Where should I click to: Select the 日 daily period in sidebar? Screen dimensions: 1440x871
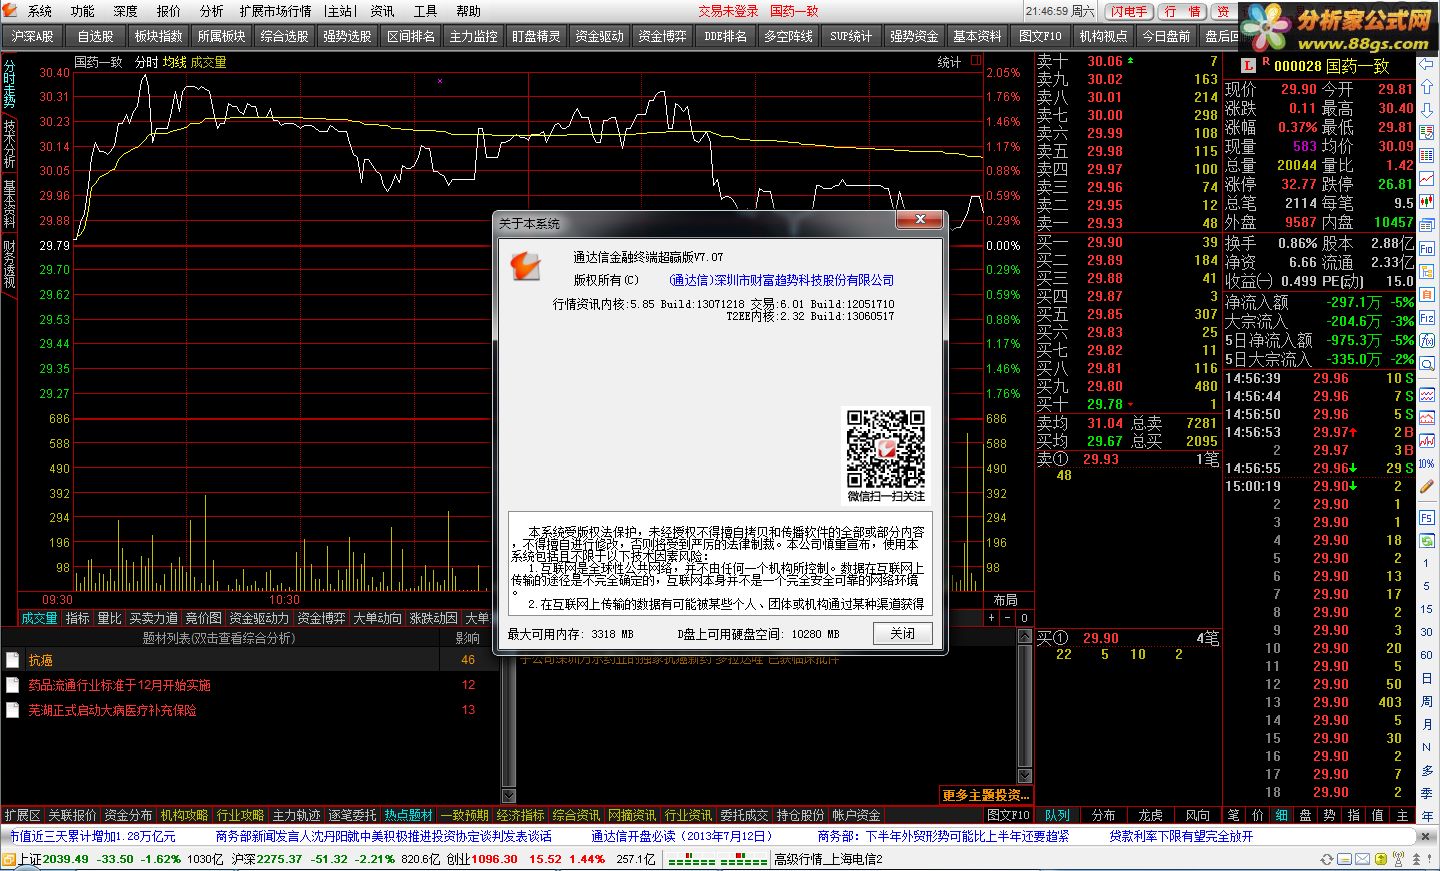[x=1427, y=678]
